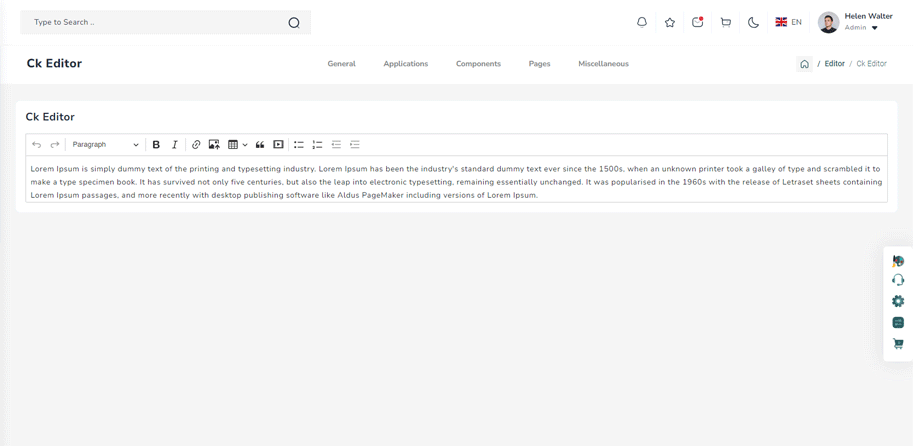The image size is (913, 446).
Task: Toggle block quote formatting
Action: [x=260, y=144]
